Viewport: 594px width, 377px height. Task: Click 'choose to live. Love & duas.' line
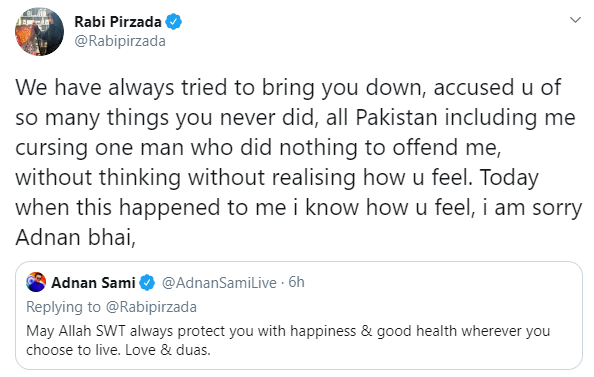click(x=118, y=350)
